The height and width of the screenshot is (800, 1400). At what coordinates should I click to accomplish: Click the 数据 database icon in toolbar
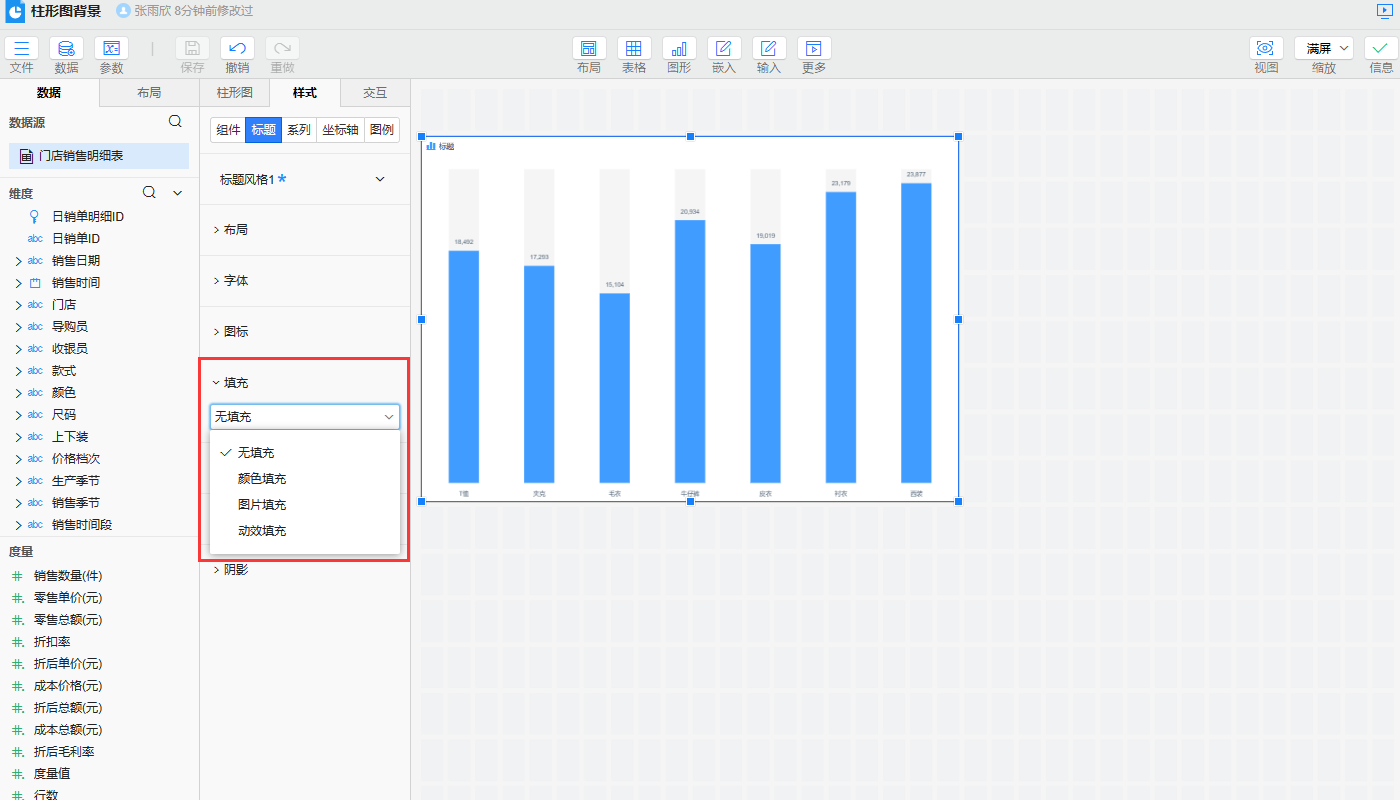click(66, 49)
